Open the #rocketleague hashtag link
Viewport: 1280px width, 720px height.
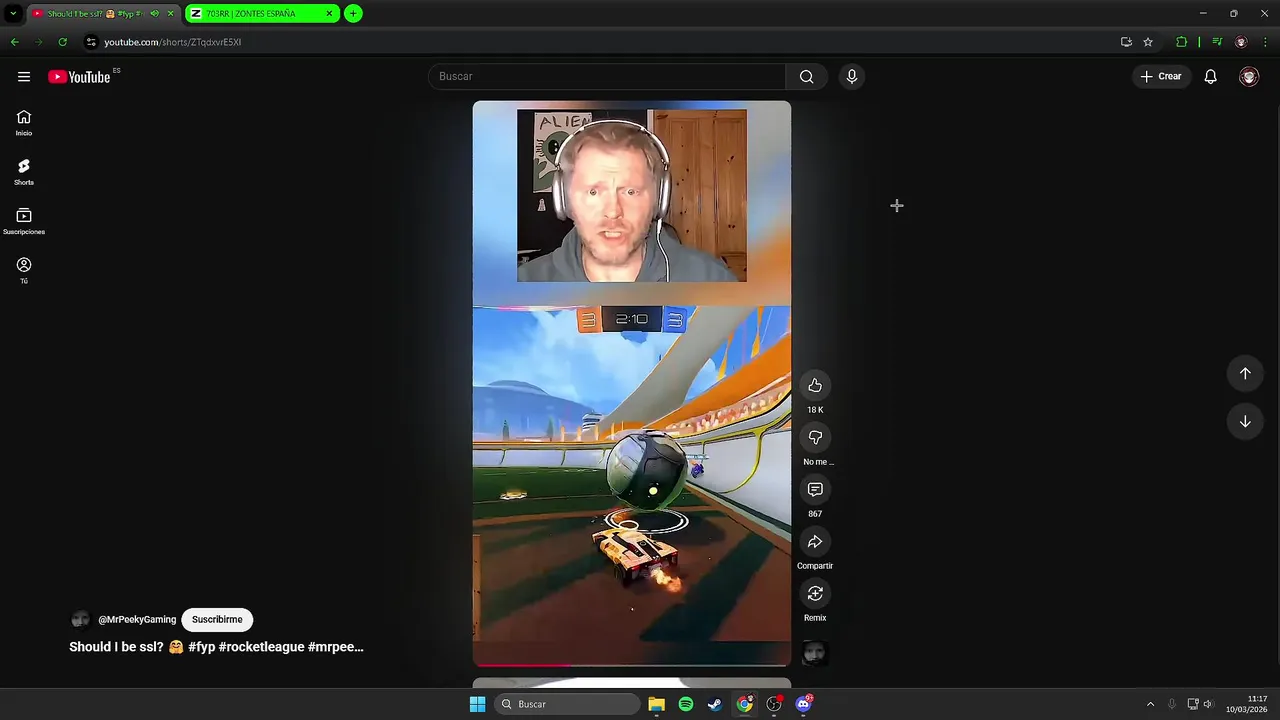pos(261,647)
